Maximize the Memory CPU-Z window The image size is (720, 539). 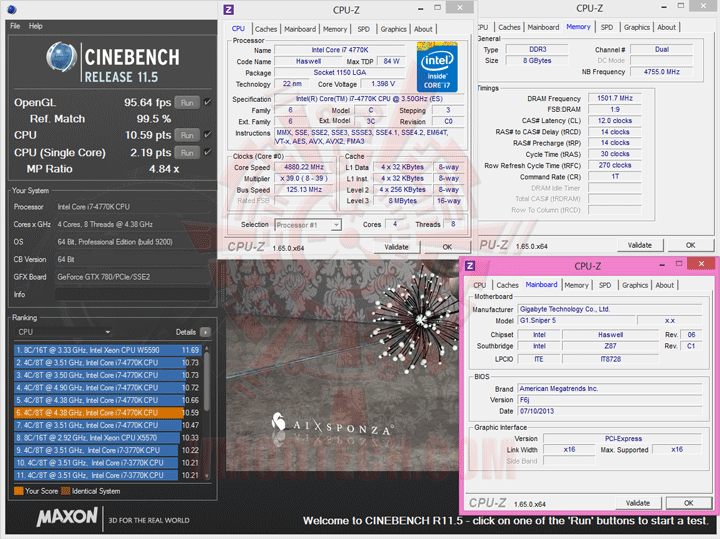point(681,6)
